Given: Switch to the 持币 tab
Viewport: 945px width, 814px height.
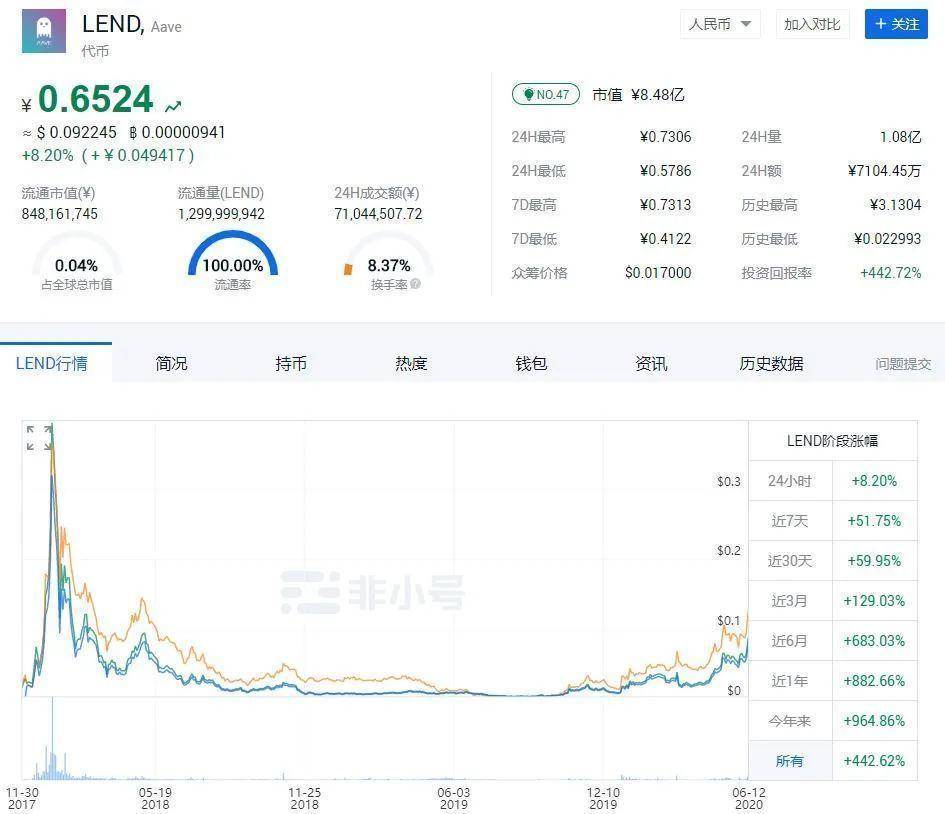Looking at the screenshot, I should 291,363.
